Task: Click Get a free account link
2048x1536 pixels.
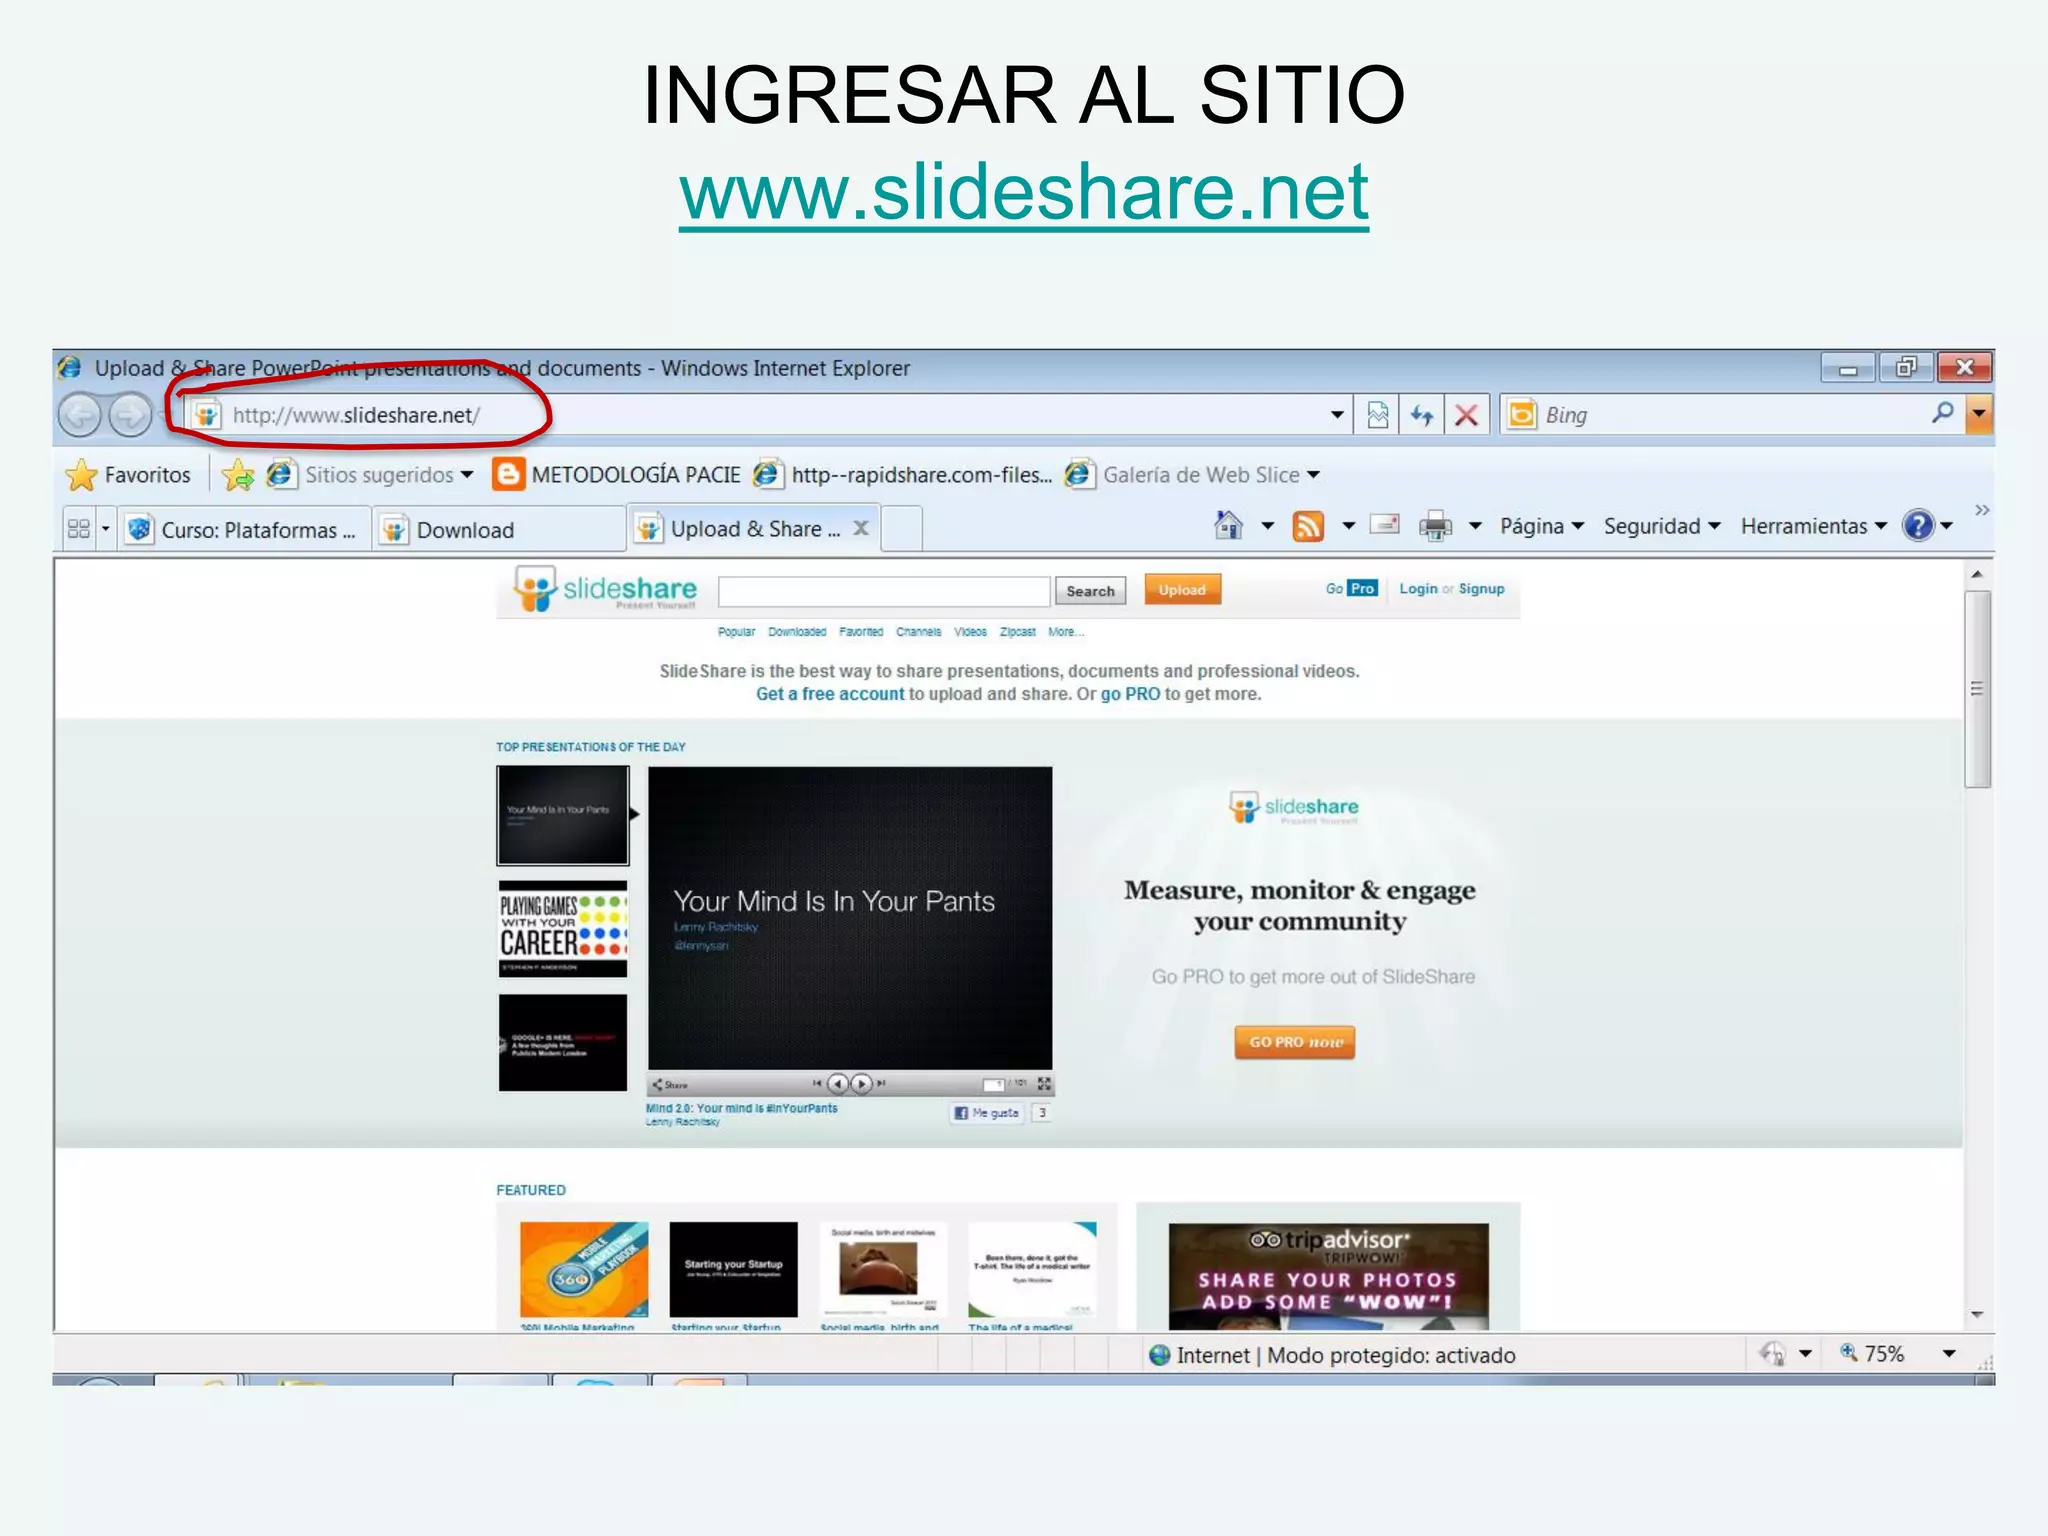Action: click(830, 694)
